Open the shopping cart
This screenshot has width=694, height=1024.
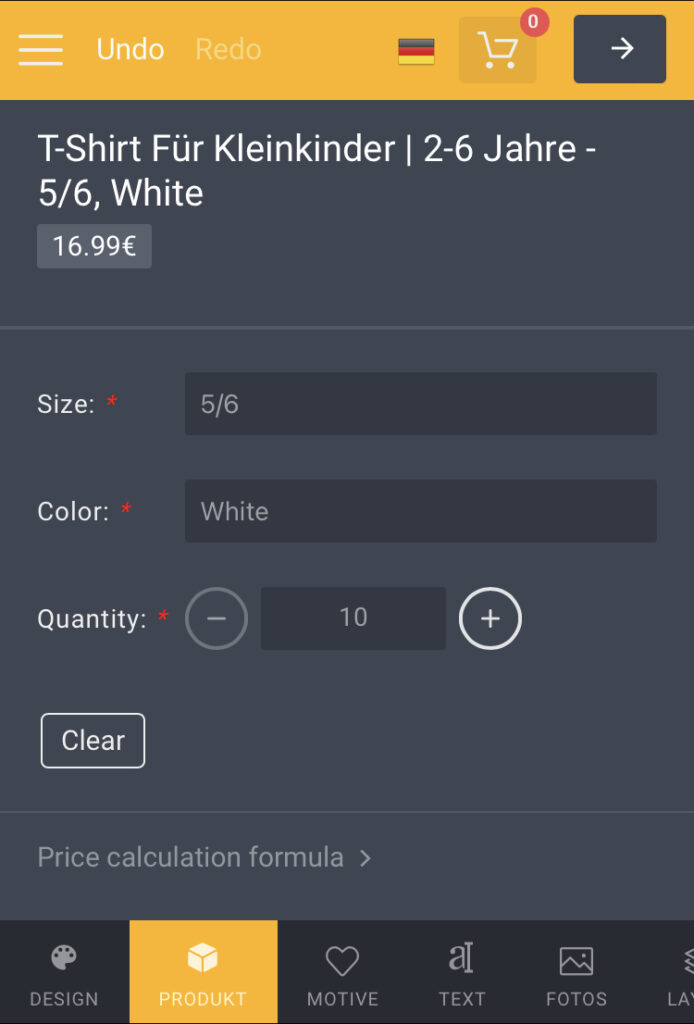pos(497,50)
